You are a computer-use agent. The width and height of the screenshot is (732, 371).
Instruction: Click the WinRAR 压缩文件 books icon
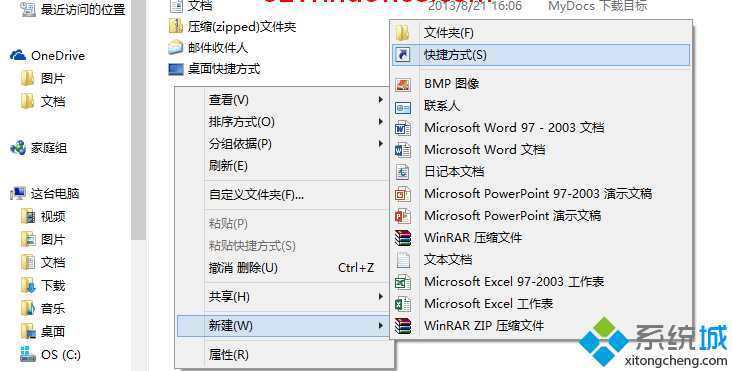pos(402,238)
